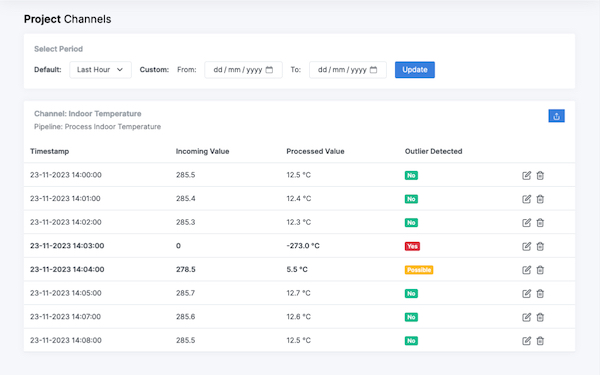The width and height of the screenshot is (600, 375).
Task: Click the red Yes outlier badge
Action: pyautogui.click(x=412, y=246)
